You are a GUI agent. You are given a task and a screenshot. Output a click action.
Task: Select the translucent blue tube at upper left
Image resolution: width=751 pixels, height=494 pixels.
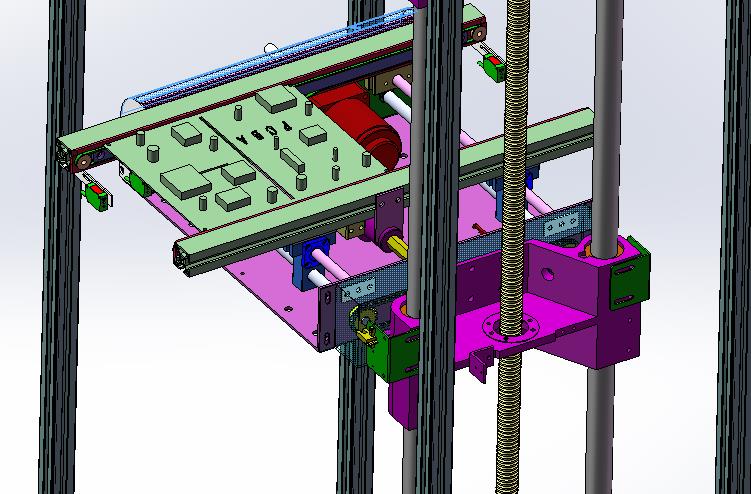click(x=268, y=62)
